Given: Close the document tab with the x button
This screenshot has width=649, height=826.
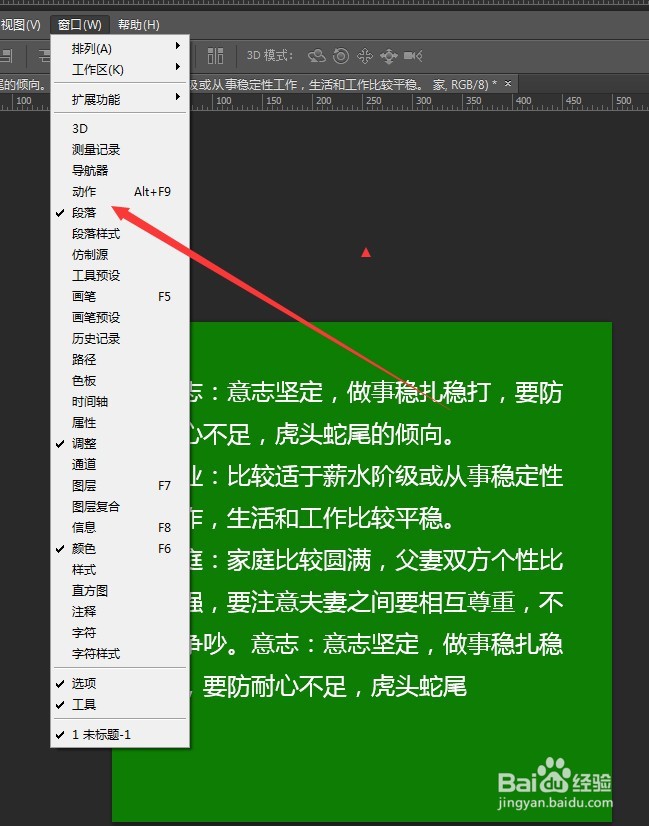Looking at the screenshot, I should click(x=508, y=83).
